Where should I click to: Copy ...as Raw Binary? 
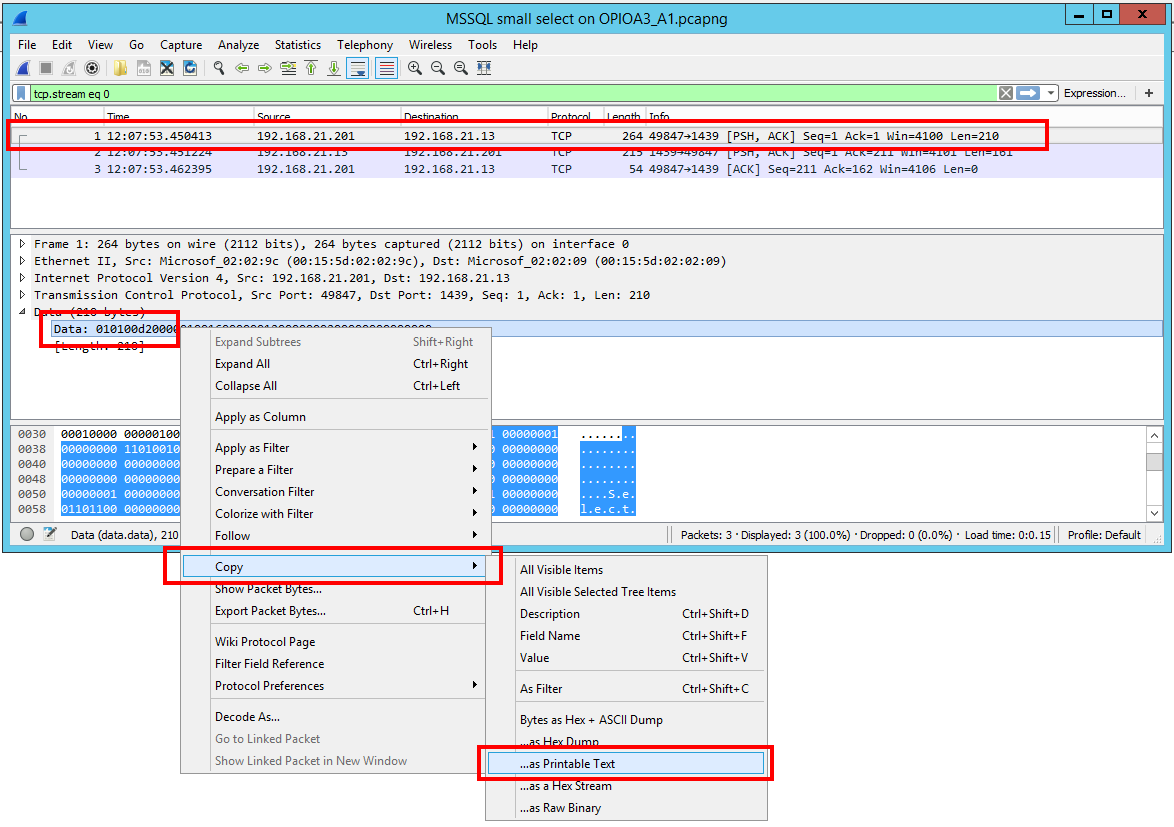tap(626, 808)
